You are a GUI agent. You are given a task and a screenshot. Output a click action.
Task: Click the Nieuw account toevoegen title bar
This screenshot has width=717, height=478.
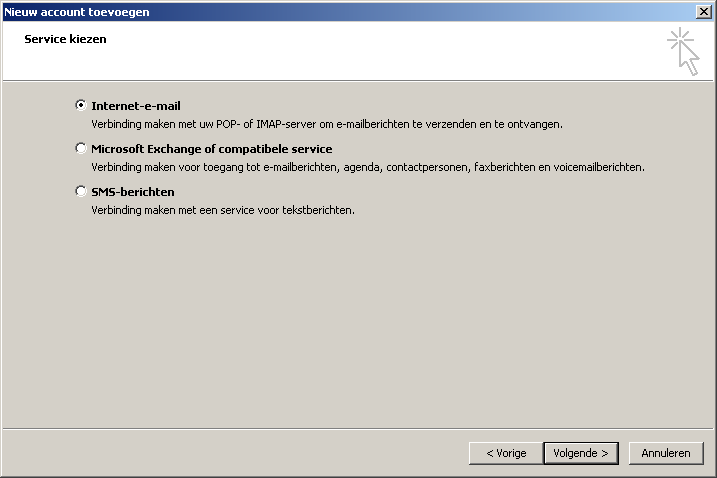tap(300, 10)
